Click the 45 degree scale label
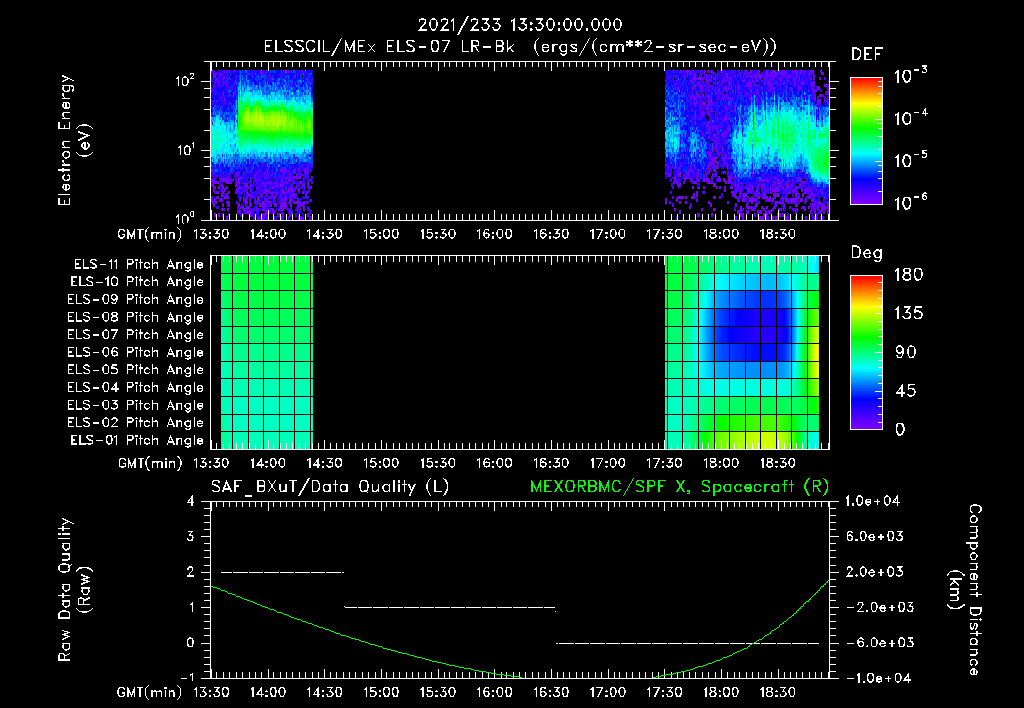The image size is (1024, 708). pyautogui.click(x=906, y=391)
